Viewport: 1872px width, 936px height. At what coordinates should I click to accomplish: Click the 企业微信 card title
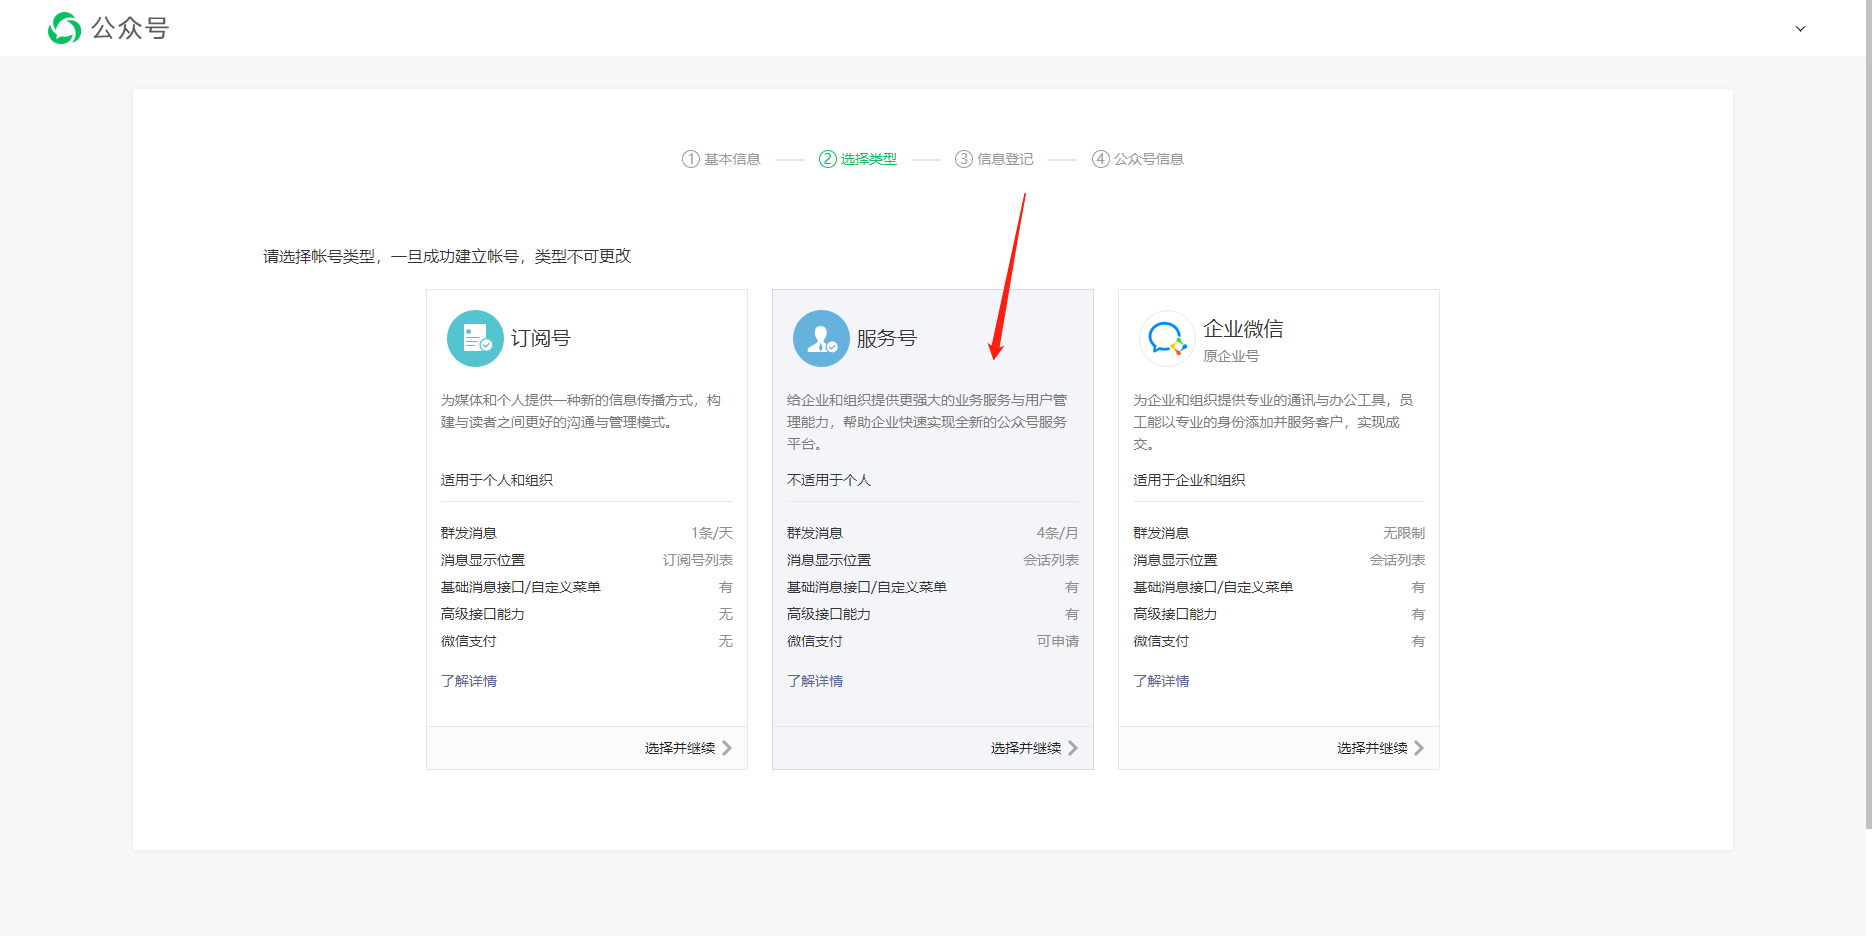click(1243, 329)
